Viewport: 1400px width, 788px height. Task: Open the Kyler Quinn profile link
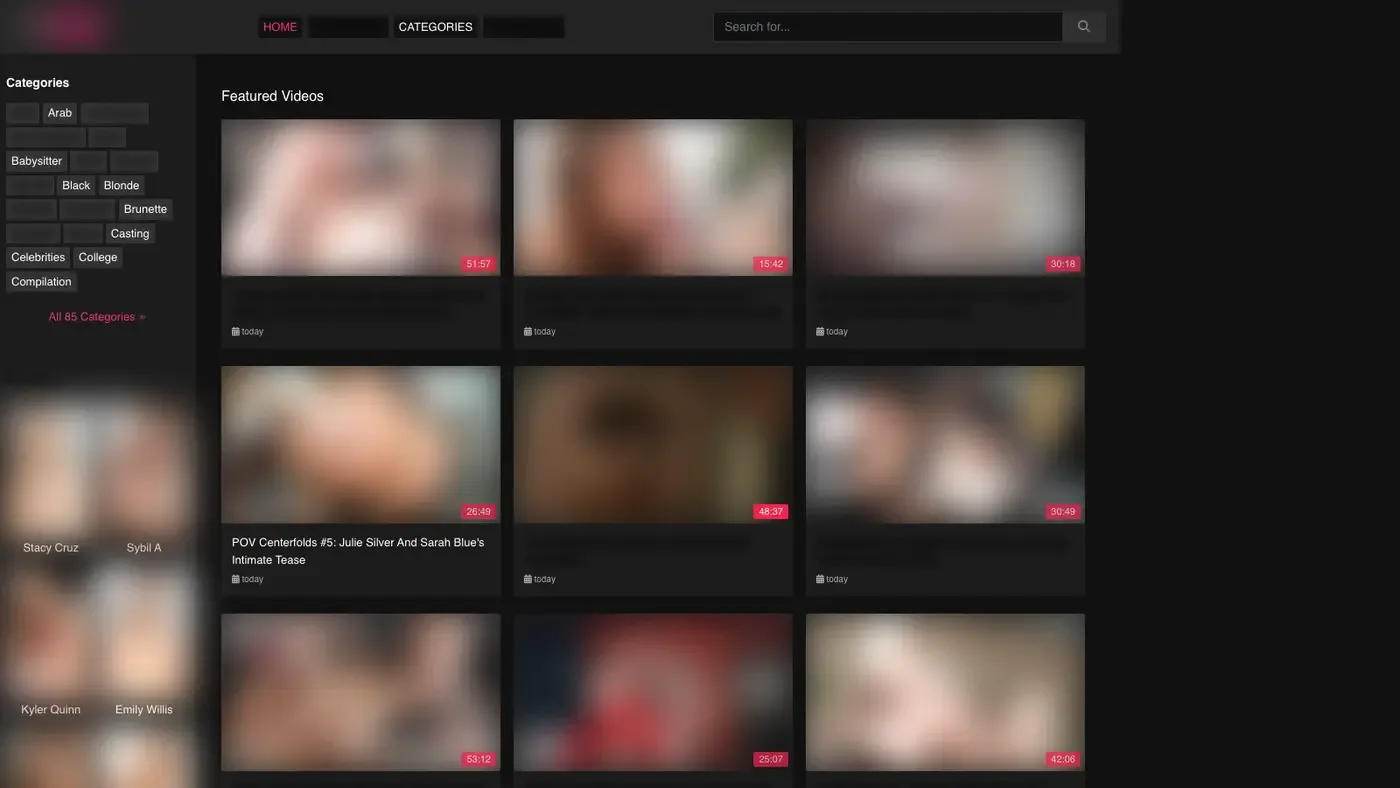(51, 710)
